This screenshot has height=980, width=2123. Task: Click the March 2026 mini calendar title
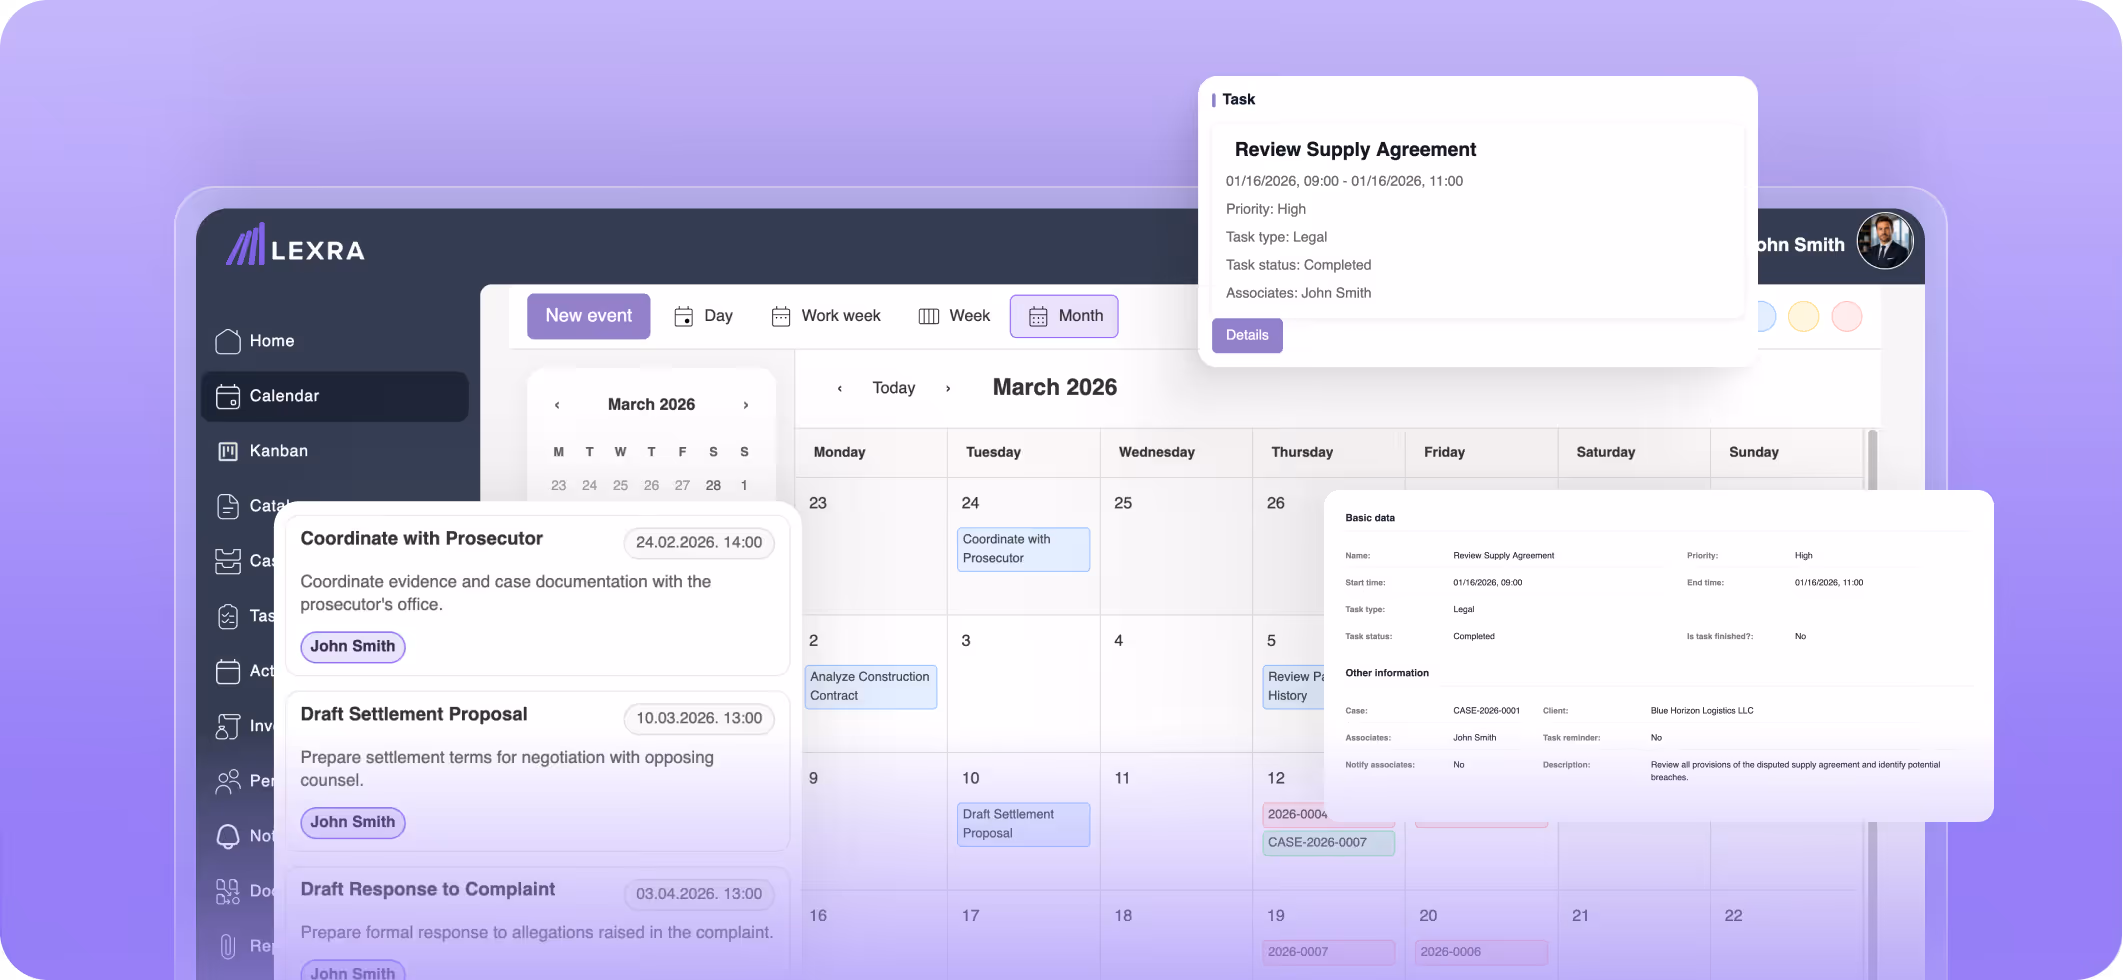(651, 405)
